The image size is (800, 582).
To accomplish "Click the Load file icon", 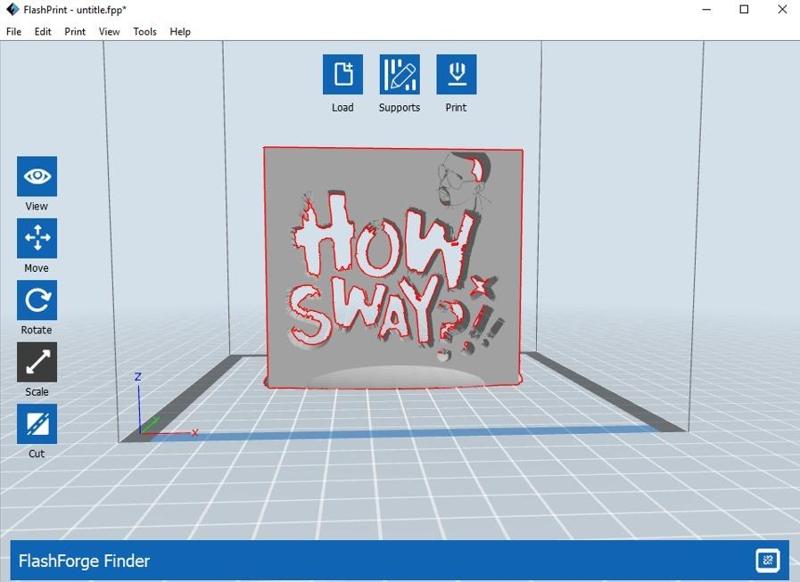I will tap(343, 74).
